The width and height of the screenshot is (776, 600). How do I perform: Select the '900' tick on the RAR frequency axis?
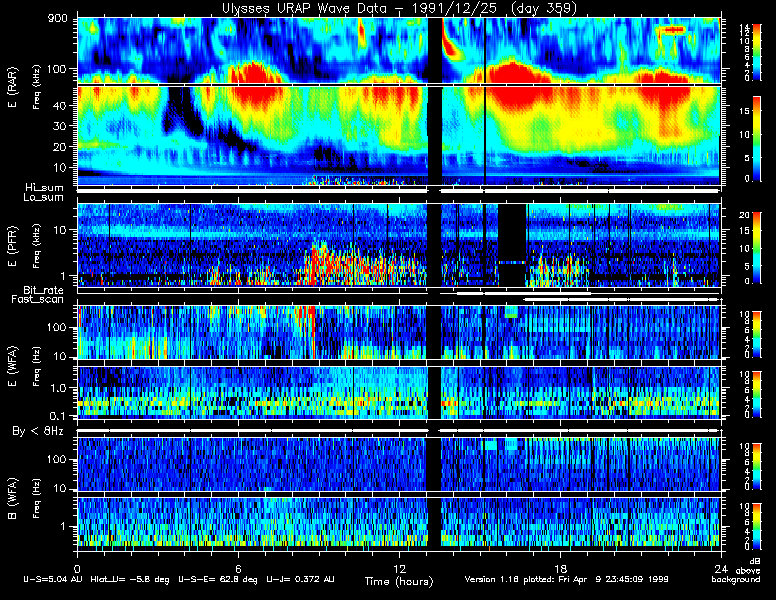[x=57, y=19]
